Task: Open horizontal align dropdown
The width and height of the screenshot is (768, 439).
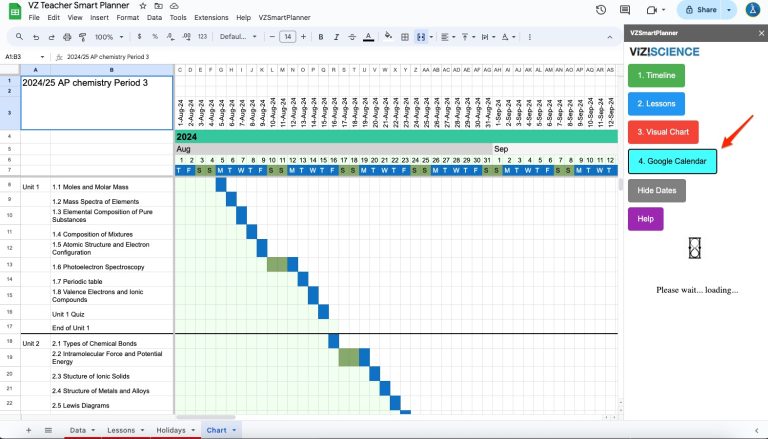Action: [x=448, y=37]
